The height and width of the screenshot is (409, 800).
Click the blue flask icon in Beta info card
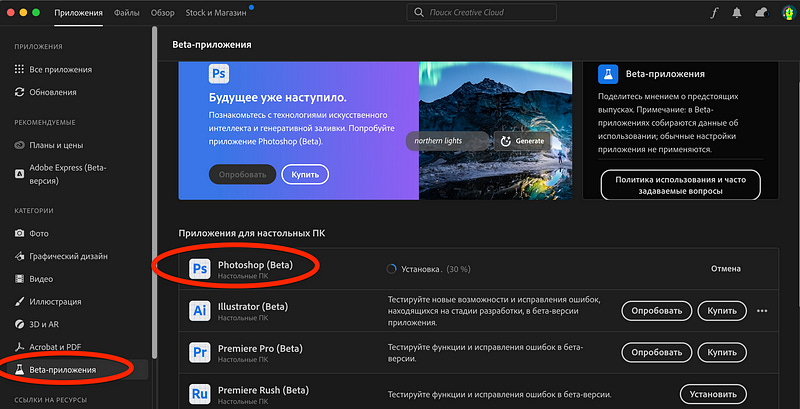(x=608, y=74)
